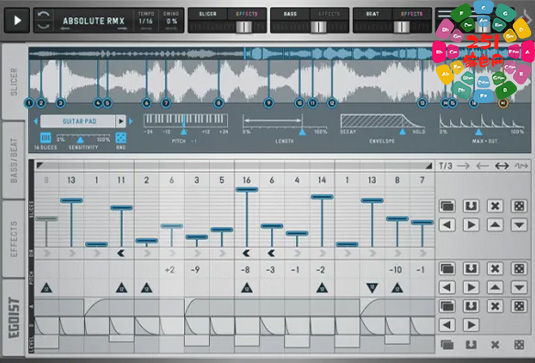Shift slice lane steps left
The width and height of the screenshot is (535, 363).
tap(447, 225)
